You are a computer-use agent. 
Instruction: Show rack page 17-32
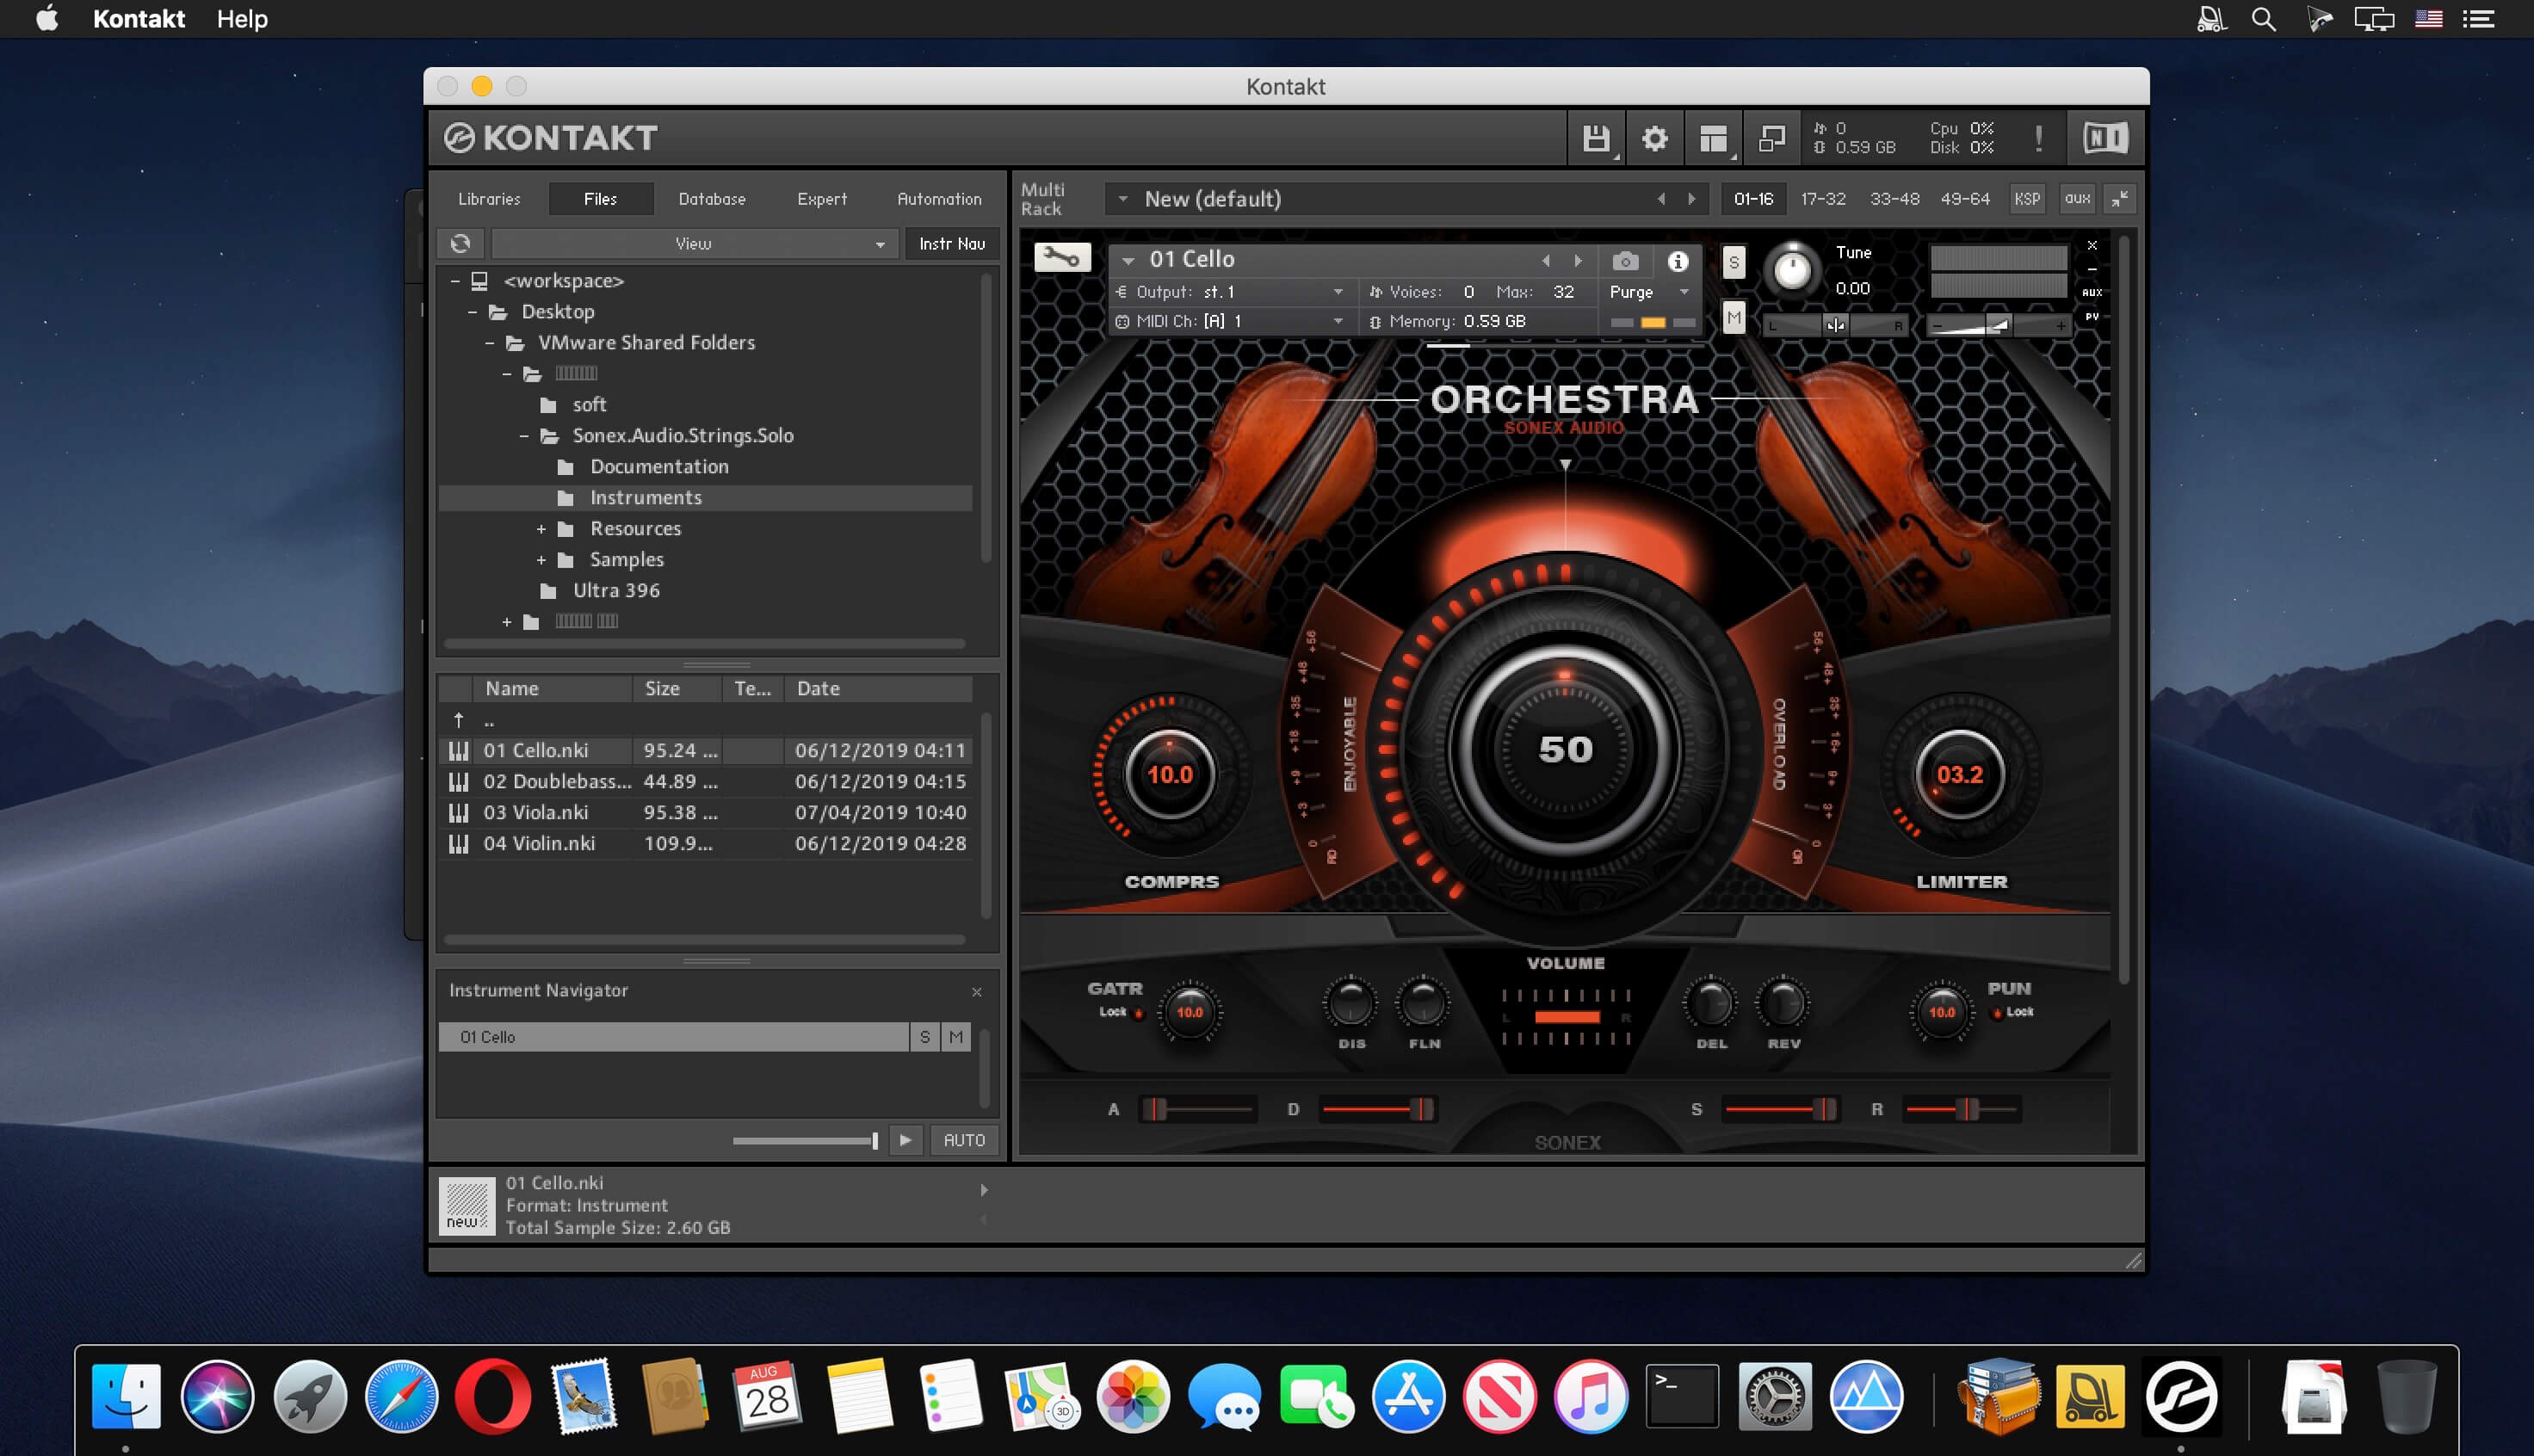pos(1823,199)
